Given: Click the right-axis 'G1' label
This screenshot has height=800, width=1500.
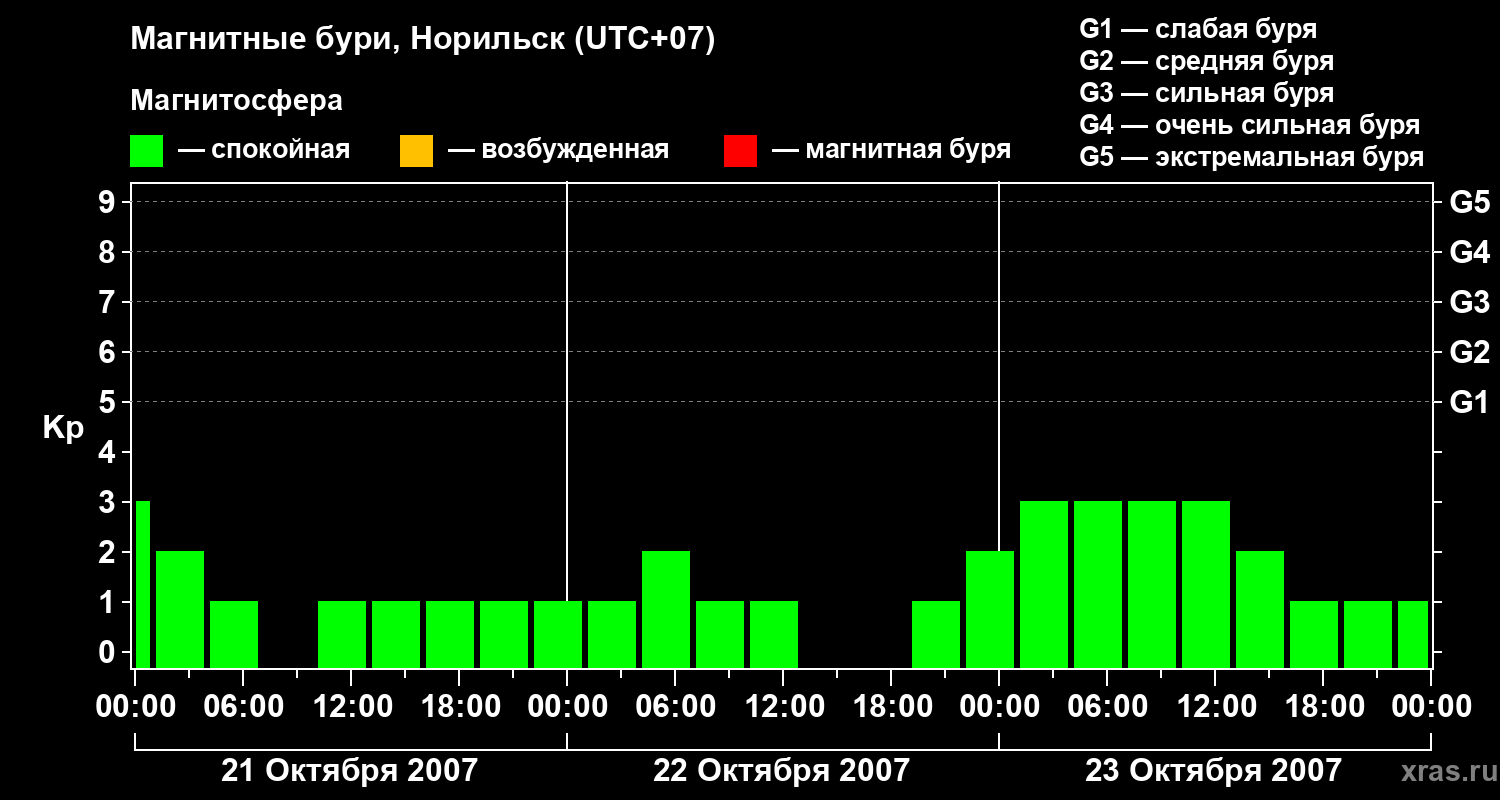Looking at the screenshot, I should [1470, 403].
